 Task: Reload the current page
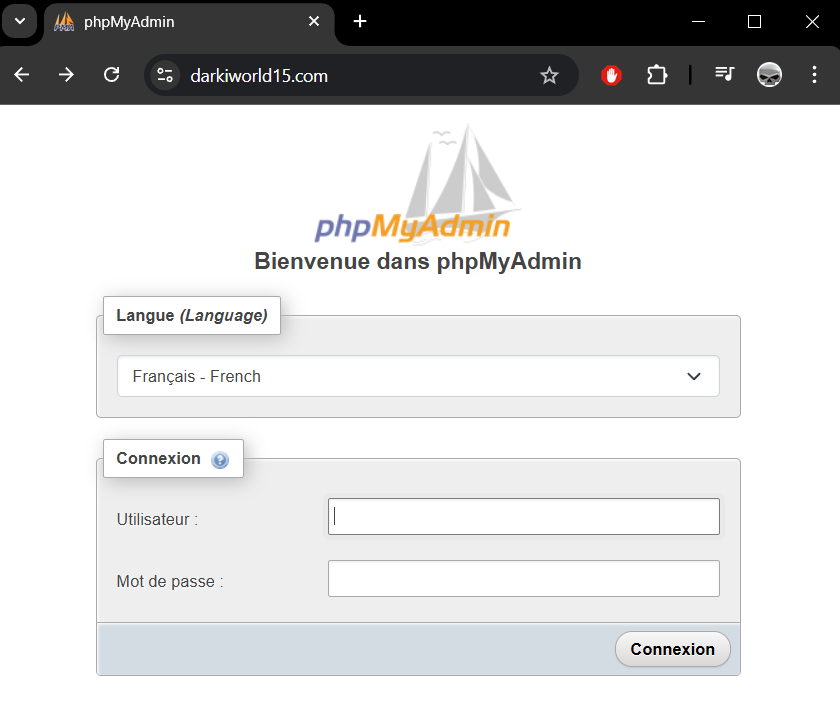(x=111, y=74)
